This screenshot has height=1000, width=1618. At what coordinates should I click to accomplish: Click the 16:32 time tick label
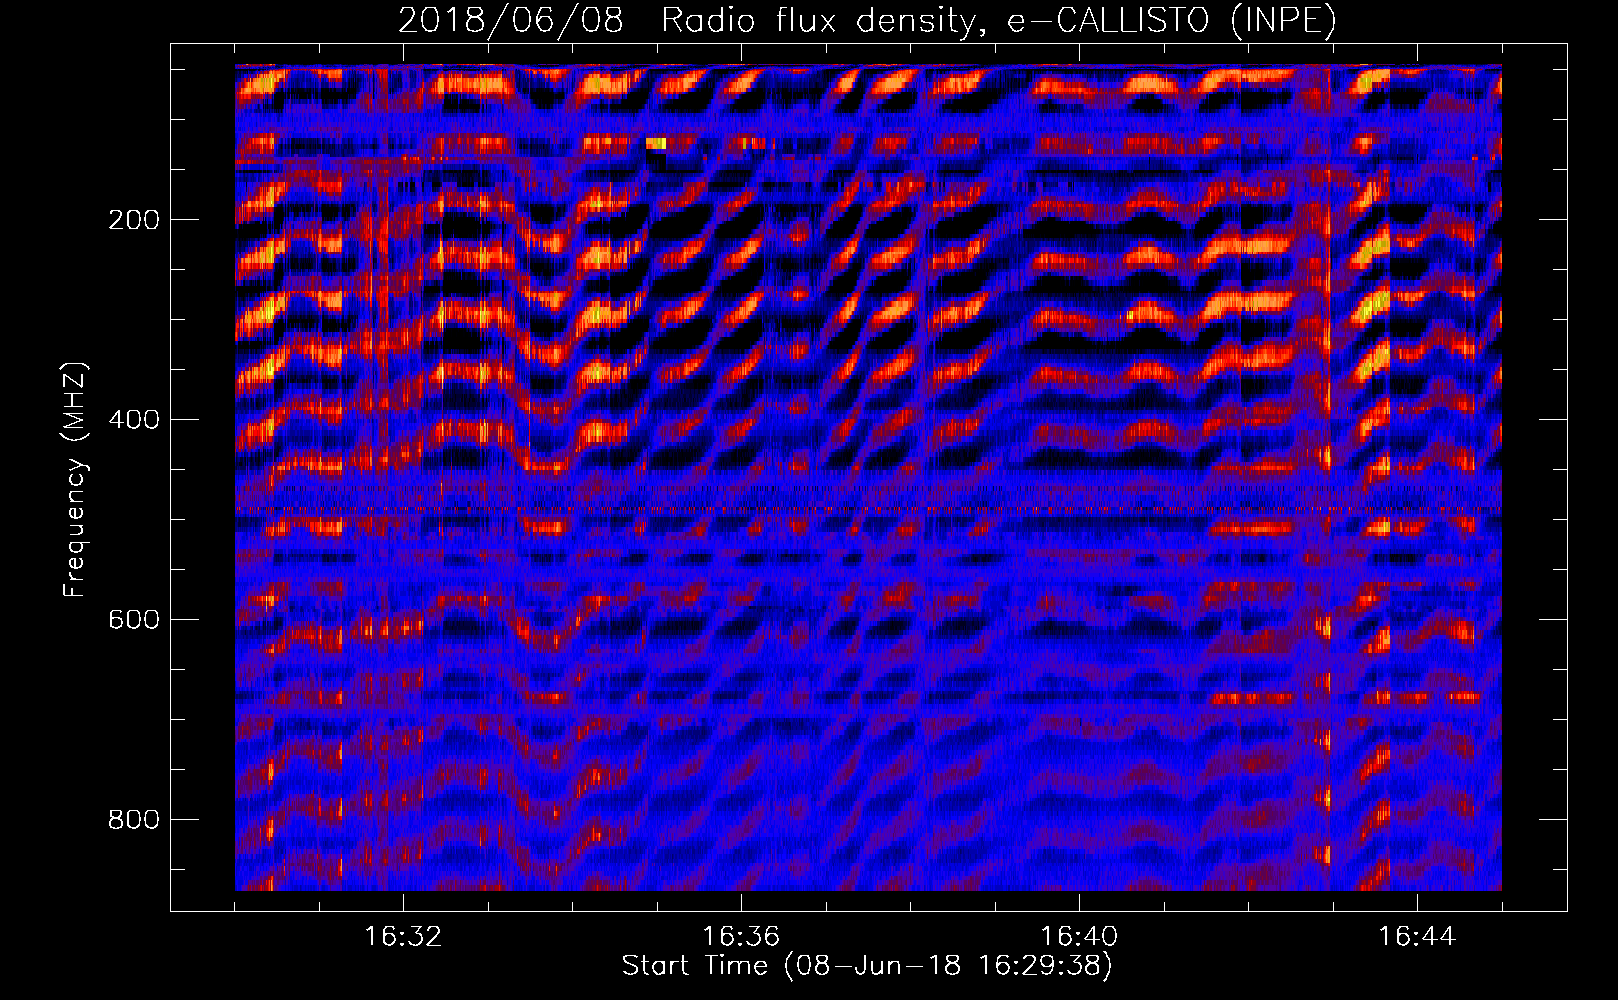[x=403, y=937]
